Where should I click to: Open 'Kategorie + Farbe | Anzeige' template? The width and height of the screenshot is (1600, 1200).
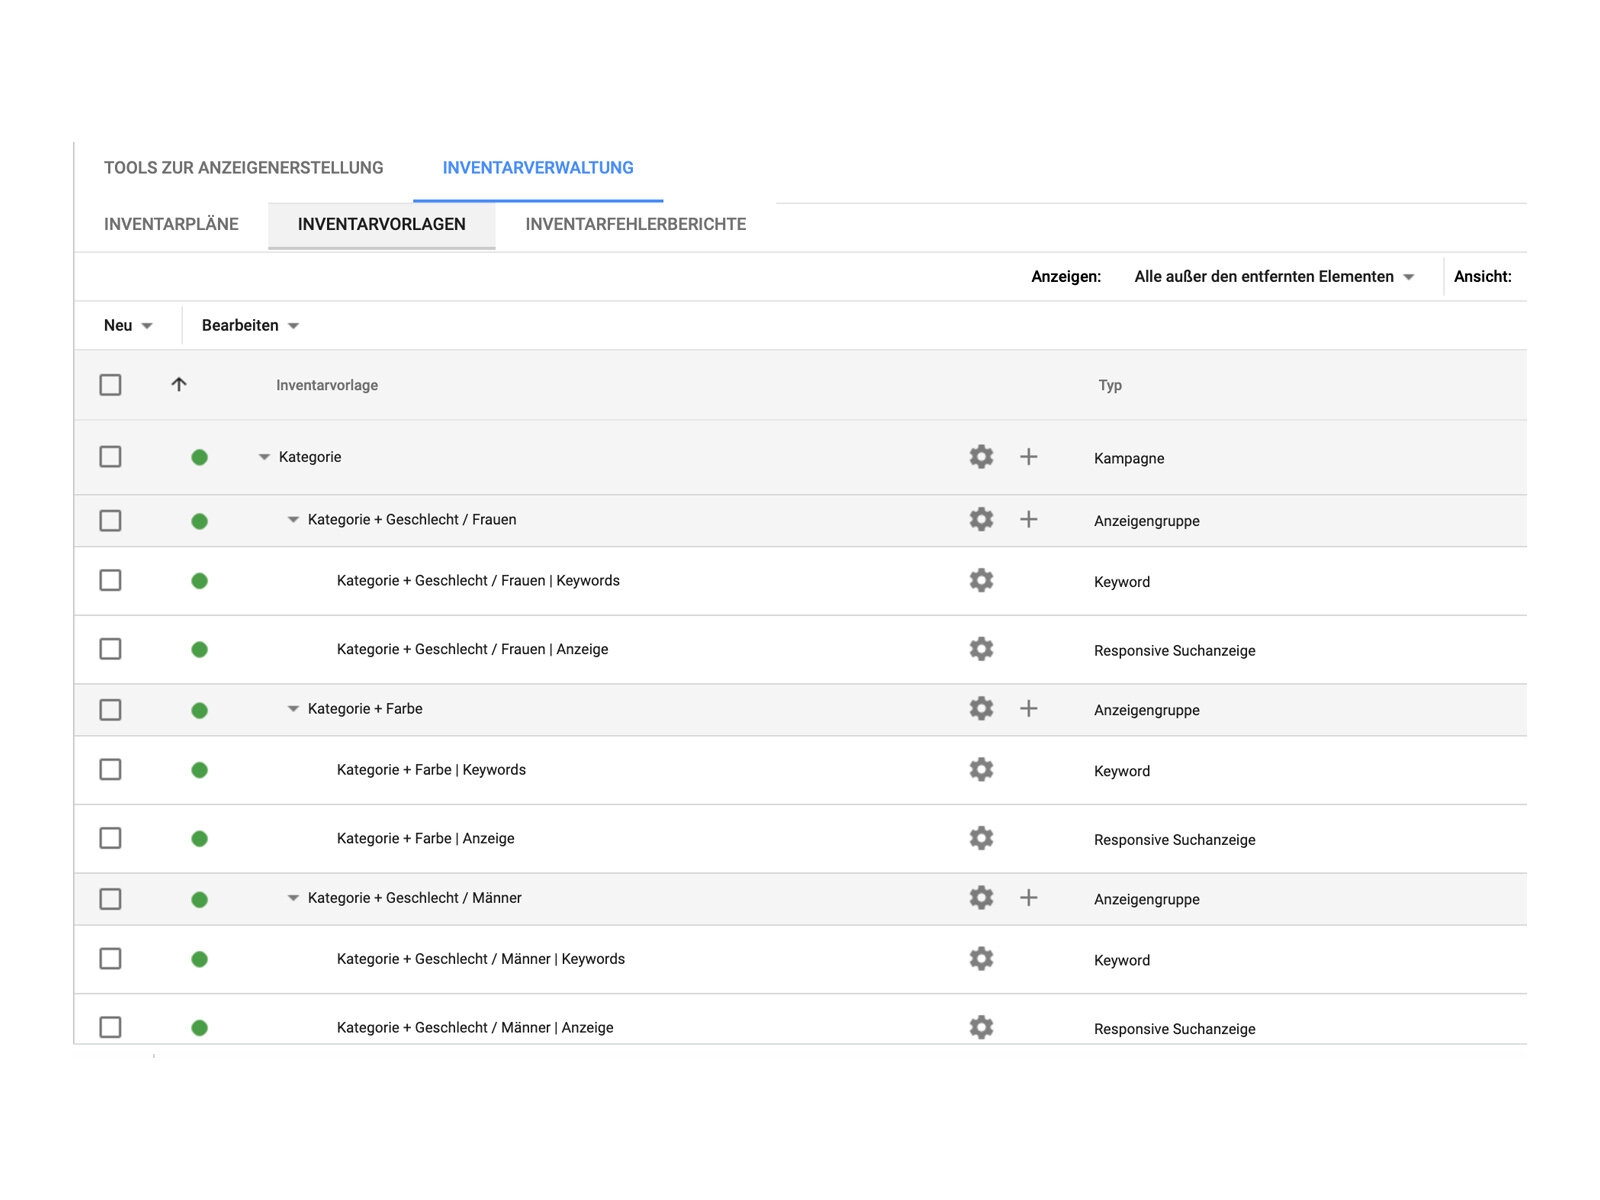pyautogui.click(x=426, y=838)
